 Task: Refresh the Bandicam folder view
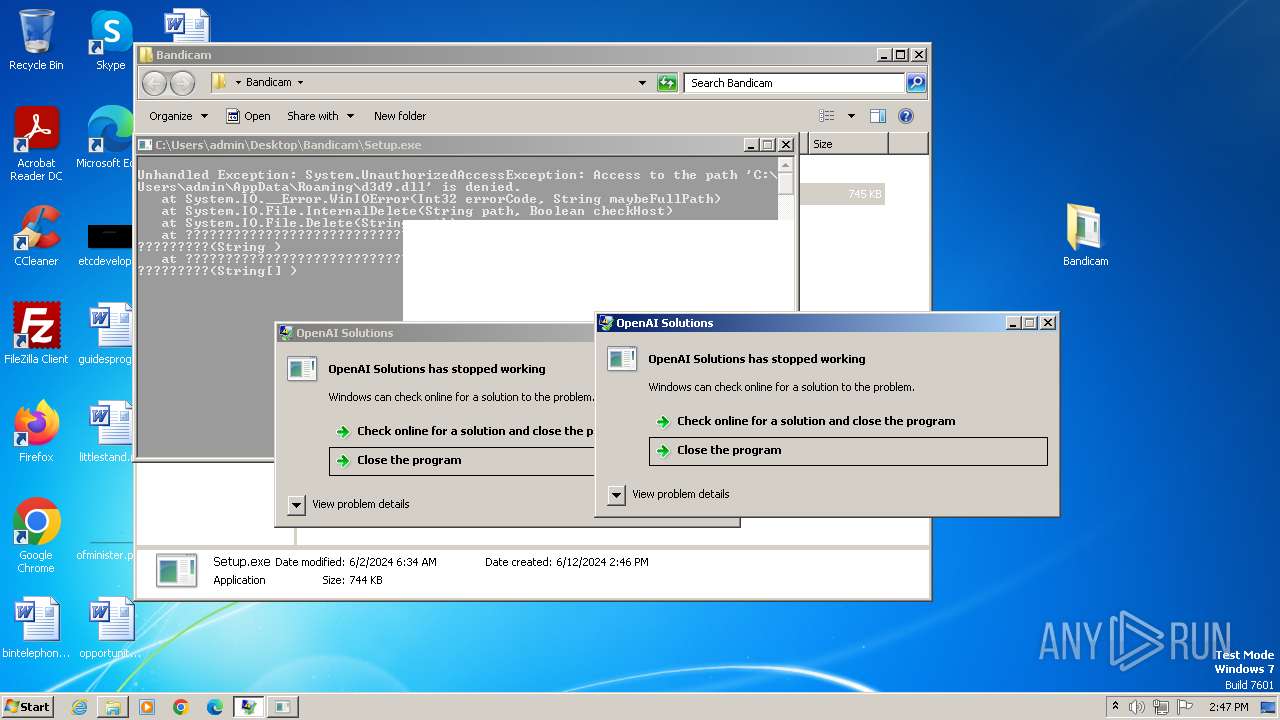667,83
